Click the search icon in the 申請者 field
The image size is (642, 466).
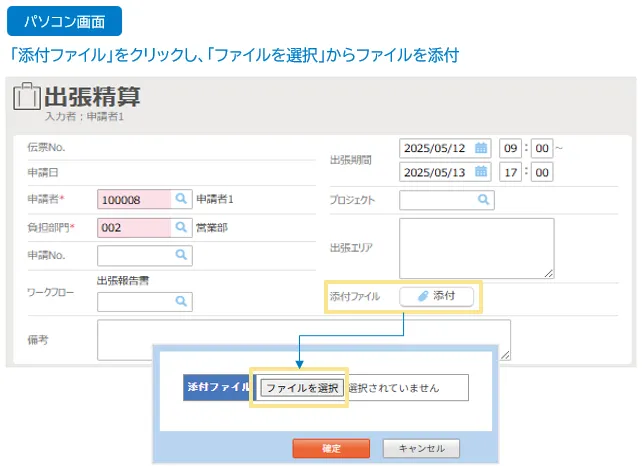click(181, 200)
